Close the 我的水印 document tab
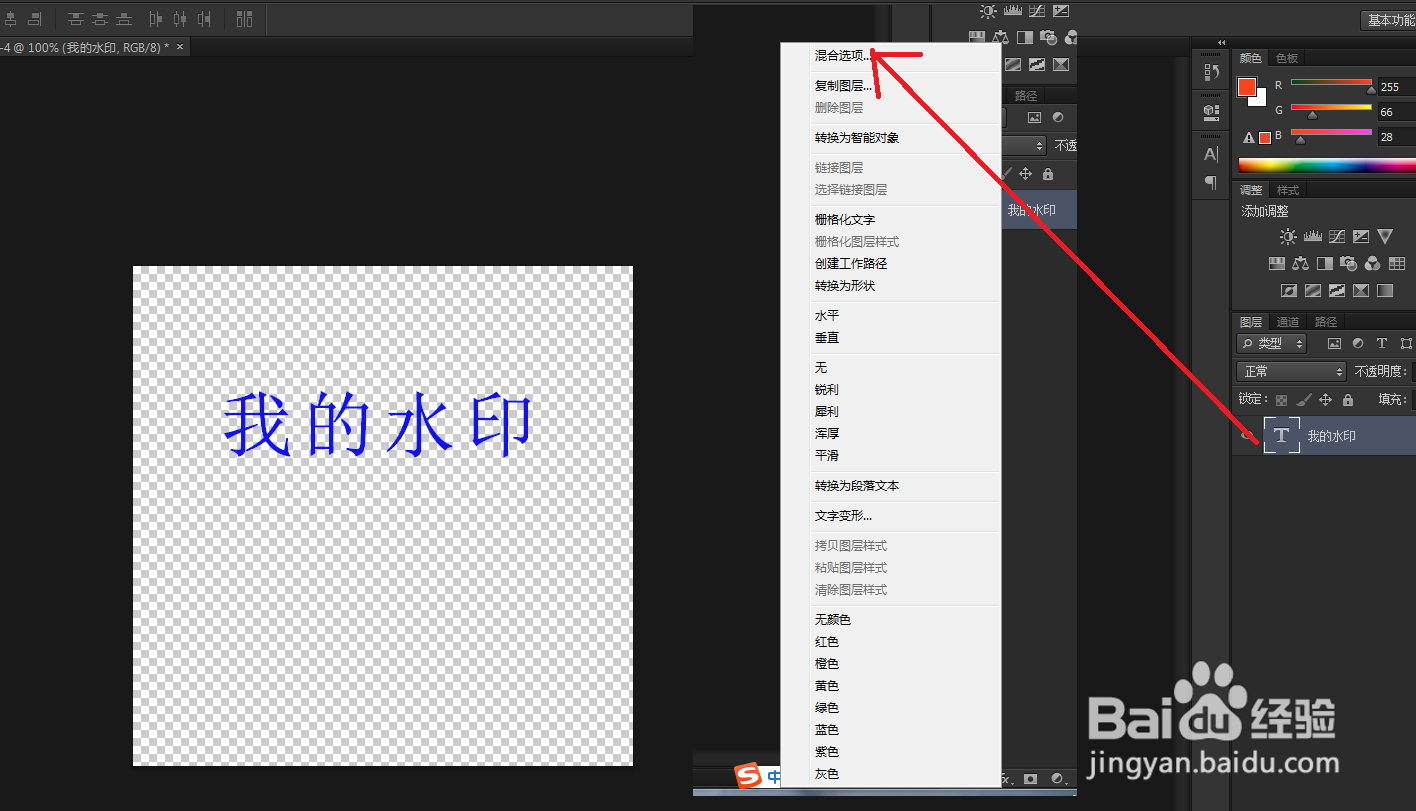The height and width of the screenshot is (811, 1416). point(180,47)
